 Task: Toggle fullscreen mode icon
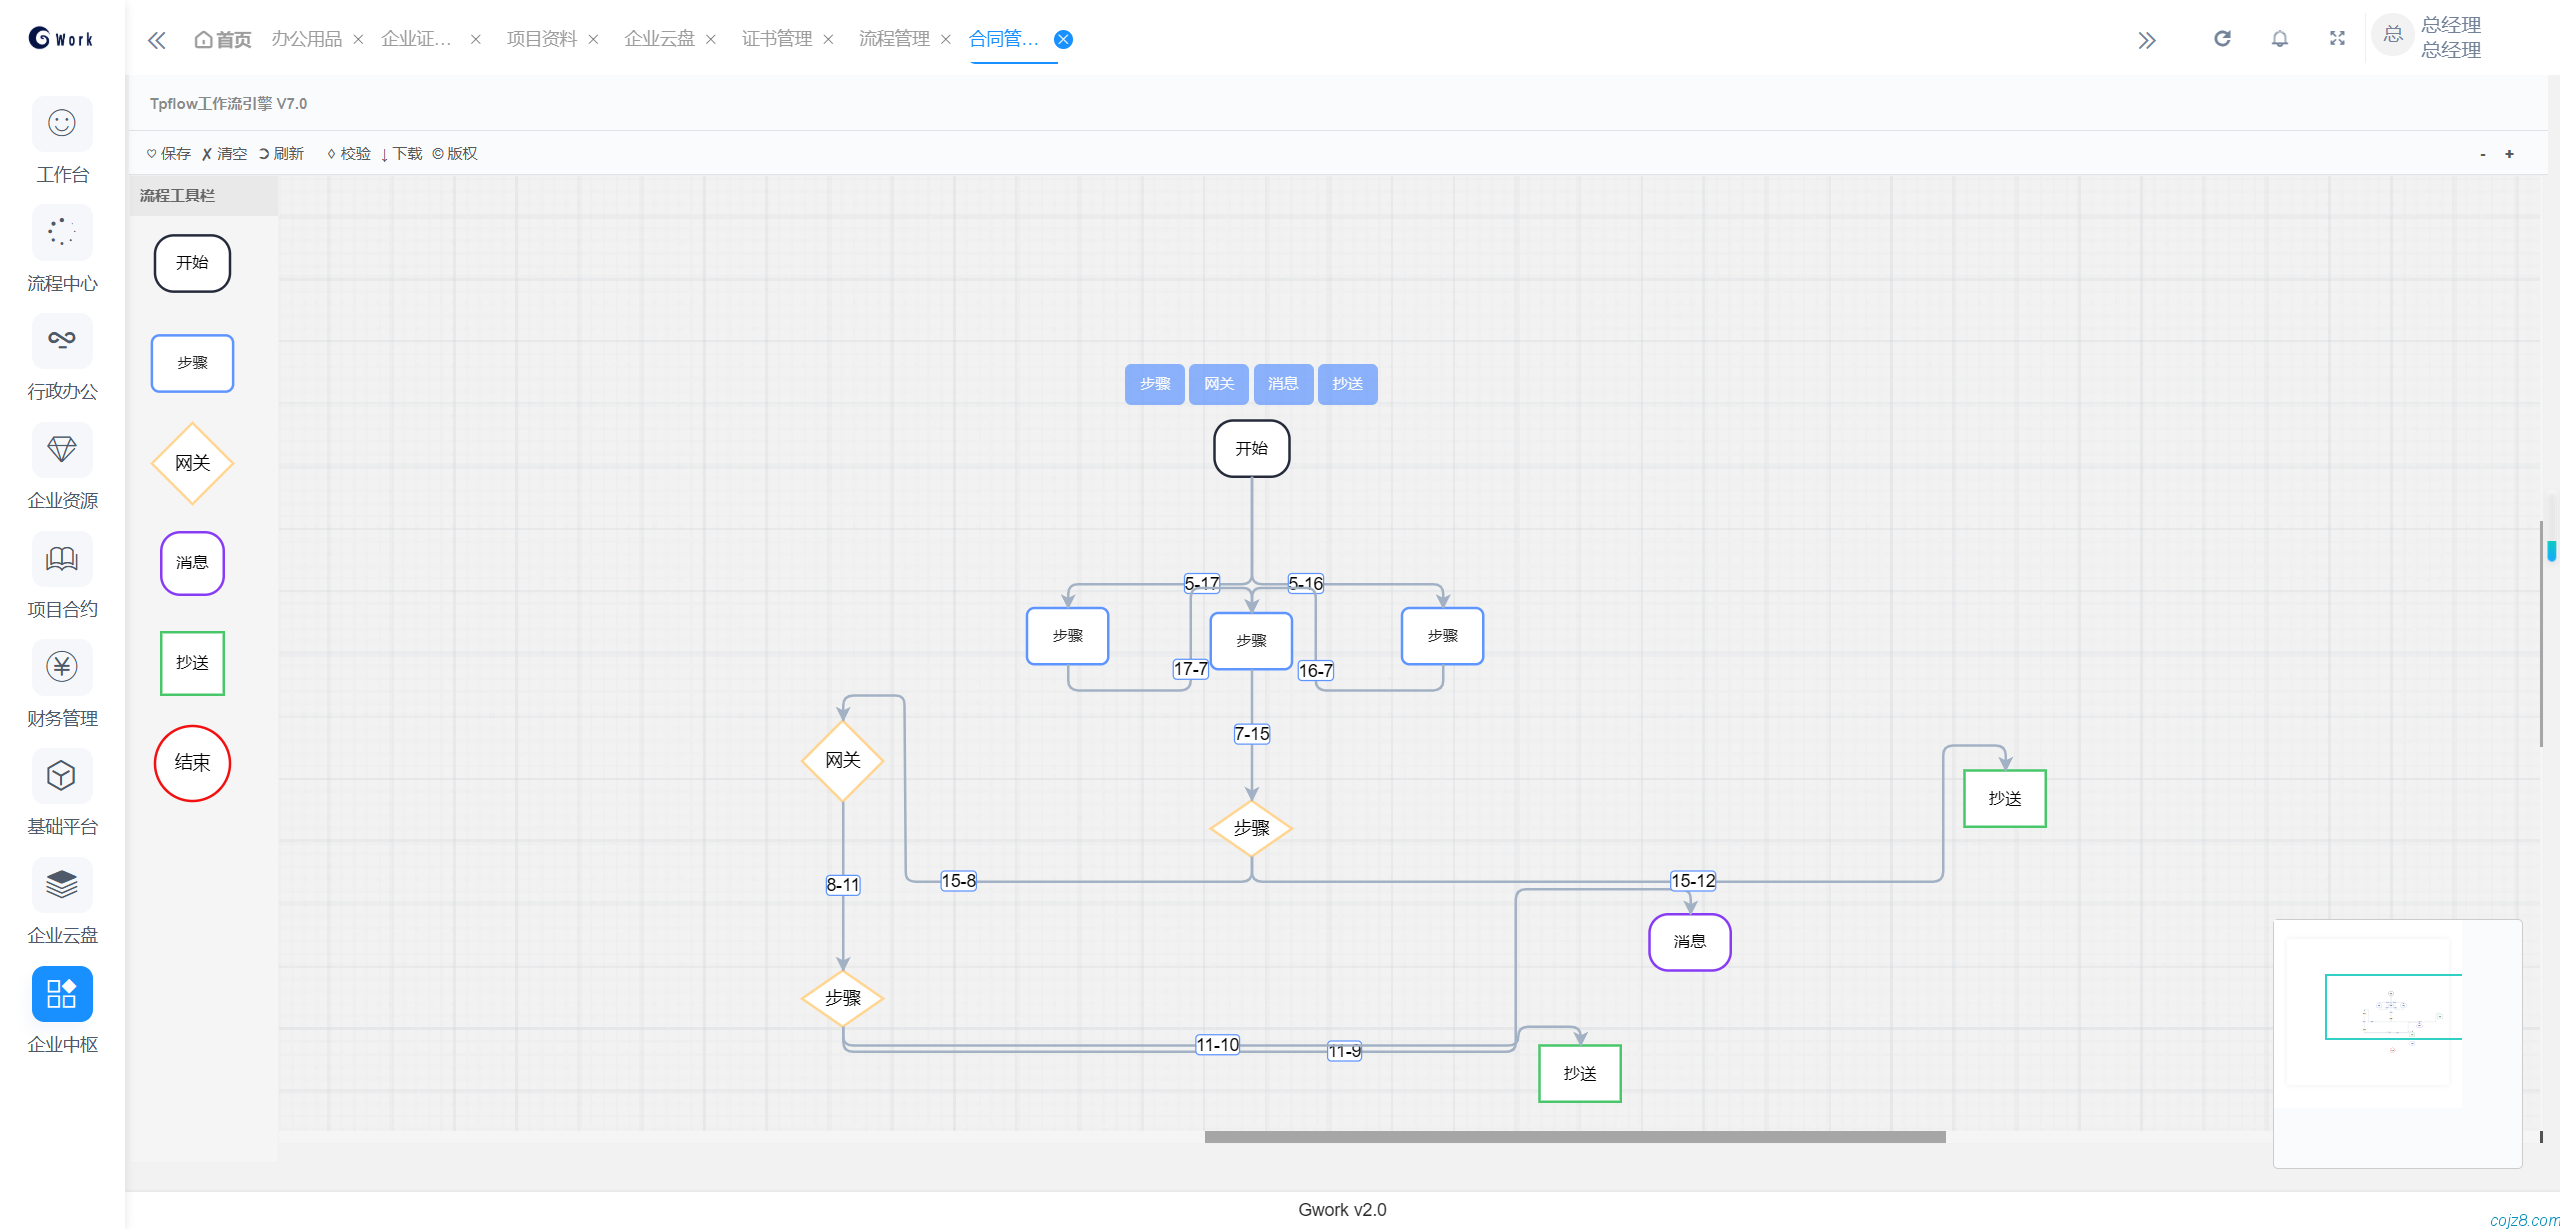(2337, 38)
